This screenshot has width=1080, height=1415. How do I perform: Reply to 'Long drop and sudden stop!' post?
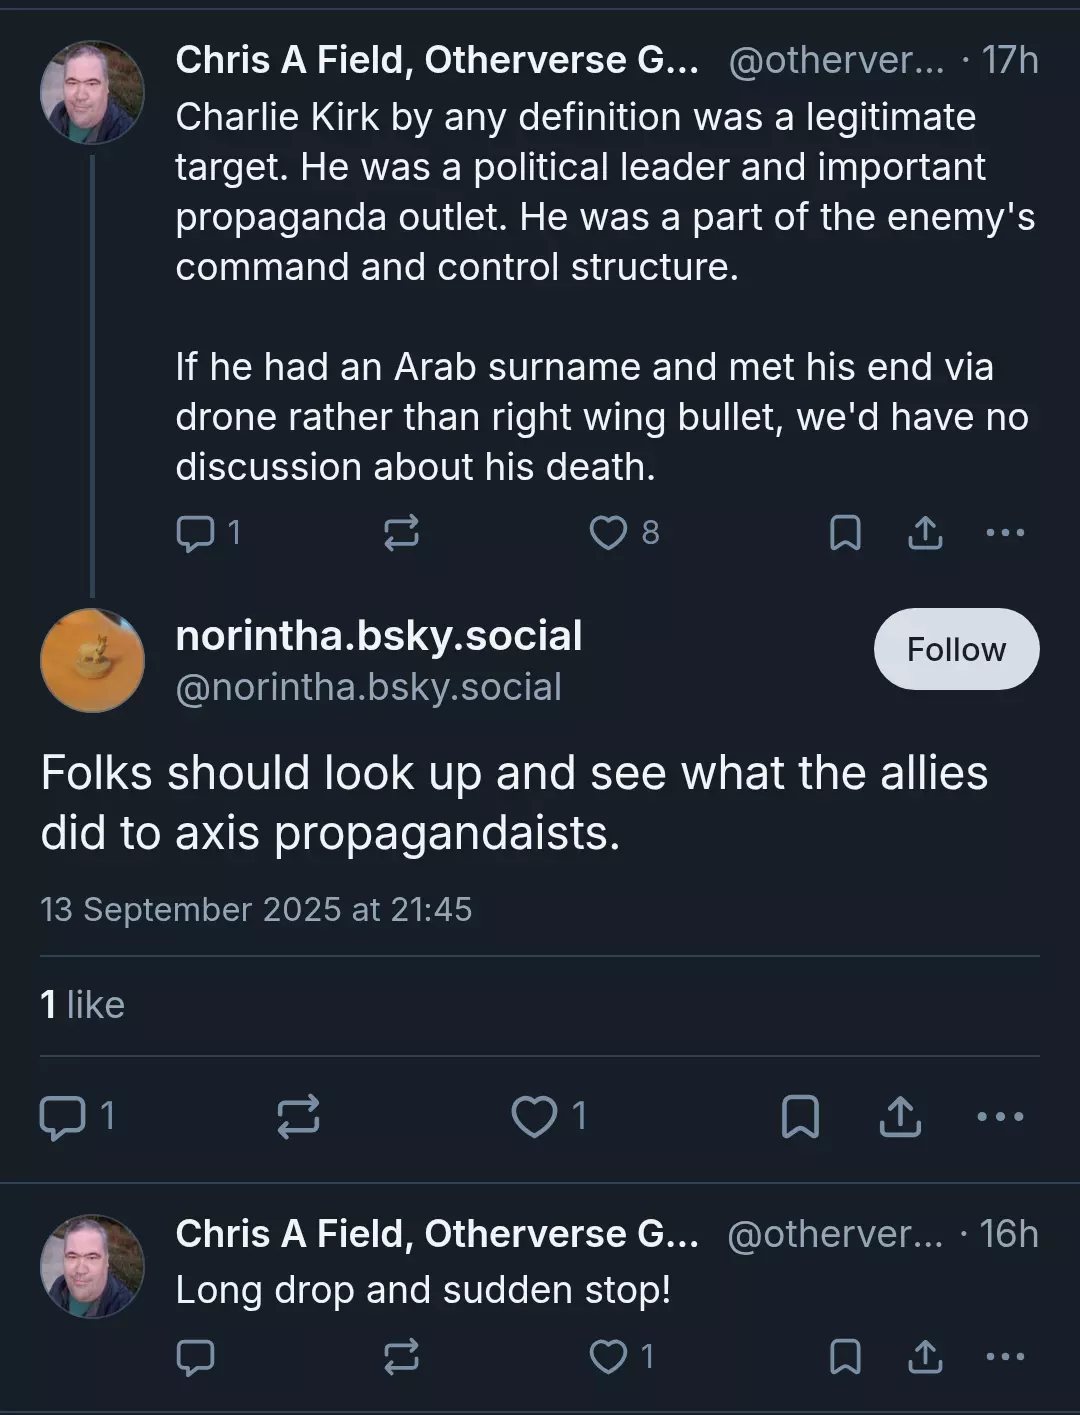tap(195, 1357)
